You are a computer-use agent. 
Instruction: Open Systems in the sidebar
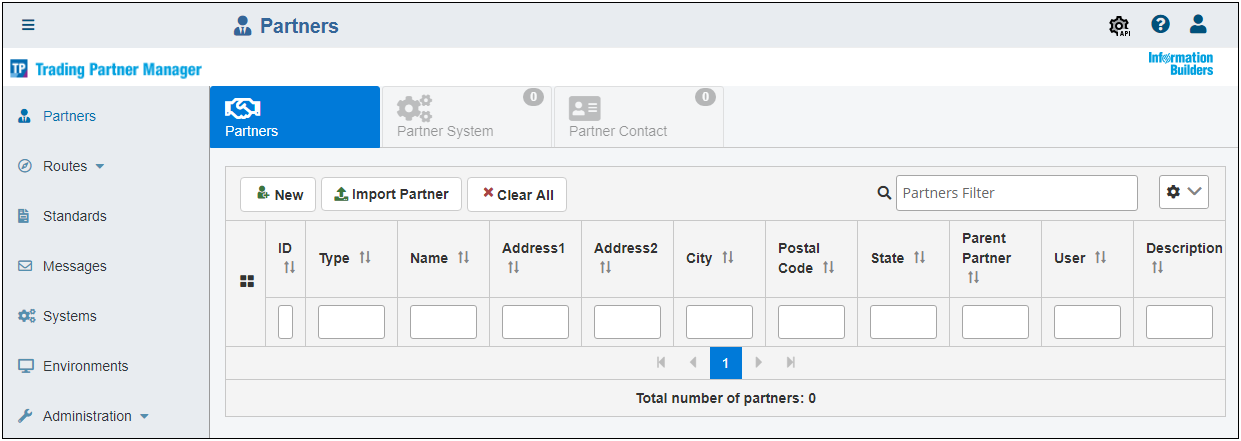[x=70, y=316]
